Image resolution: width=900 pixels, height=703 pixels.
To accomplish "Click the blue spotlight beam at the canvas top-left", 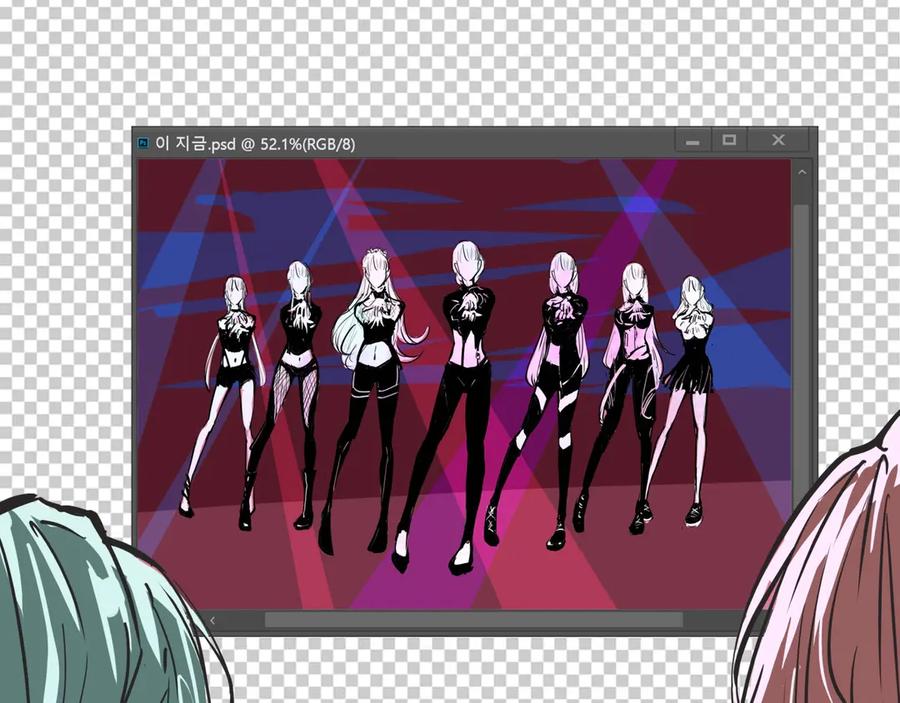I will coord(178,241).
